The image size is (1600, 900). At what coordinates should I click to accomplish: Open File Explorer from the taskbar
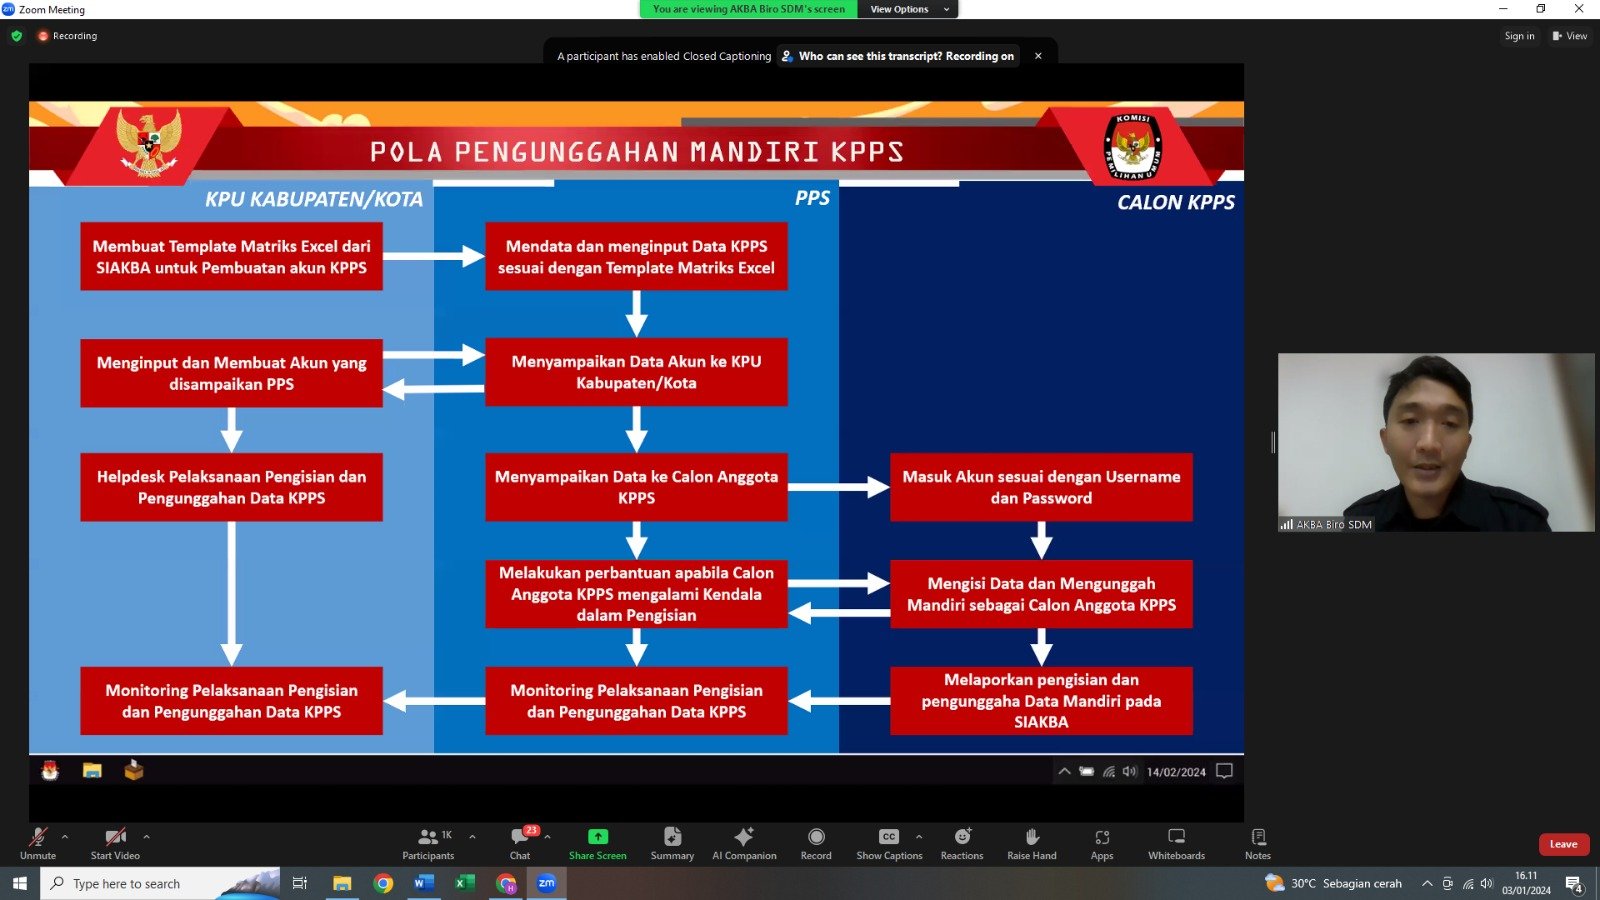342,883
